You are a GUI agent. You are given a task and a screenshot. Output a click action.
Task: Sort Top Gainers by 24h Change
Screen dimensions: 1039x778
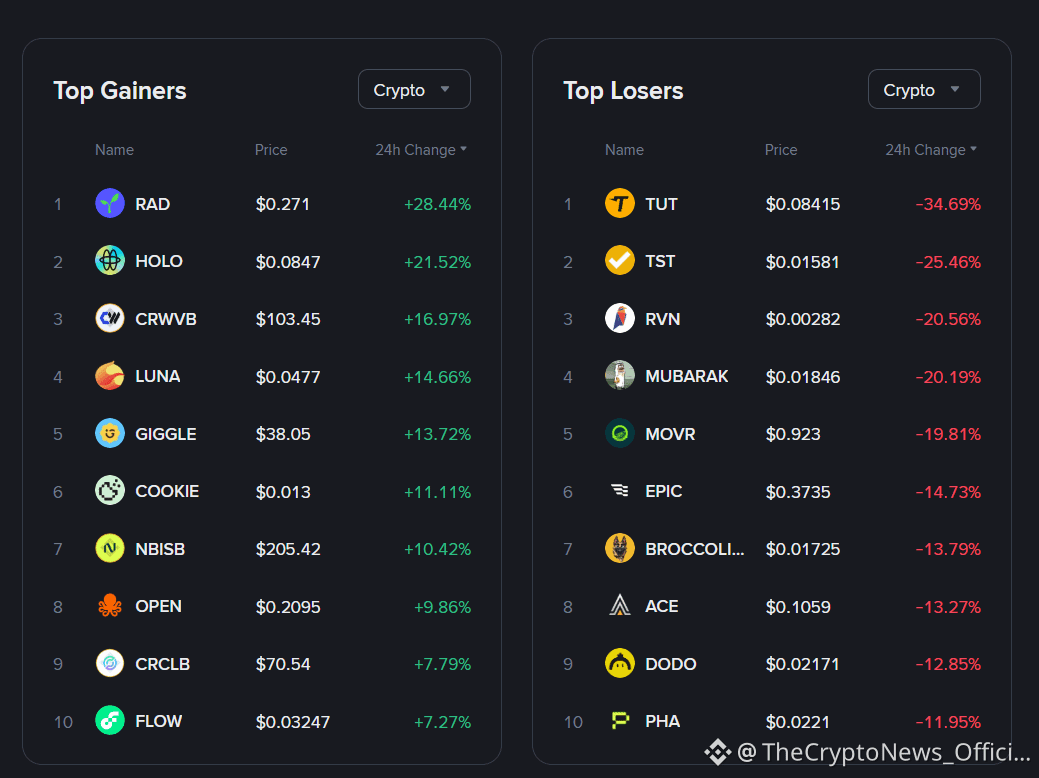click(421, 150)
